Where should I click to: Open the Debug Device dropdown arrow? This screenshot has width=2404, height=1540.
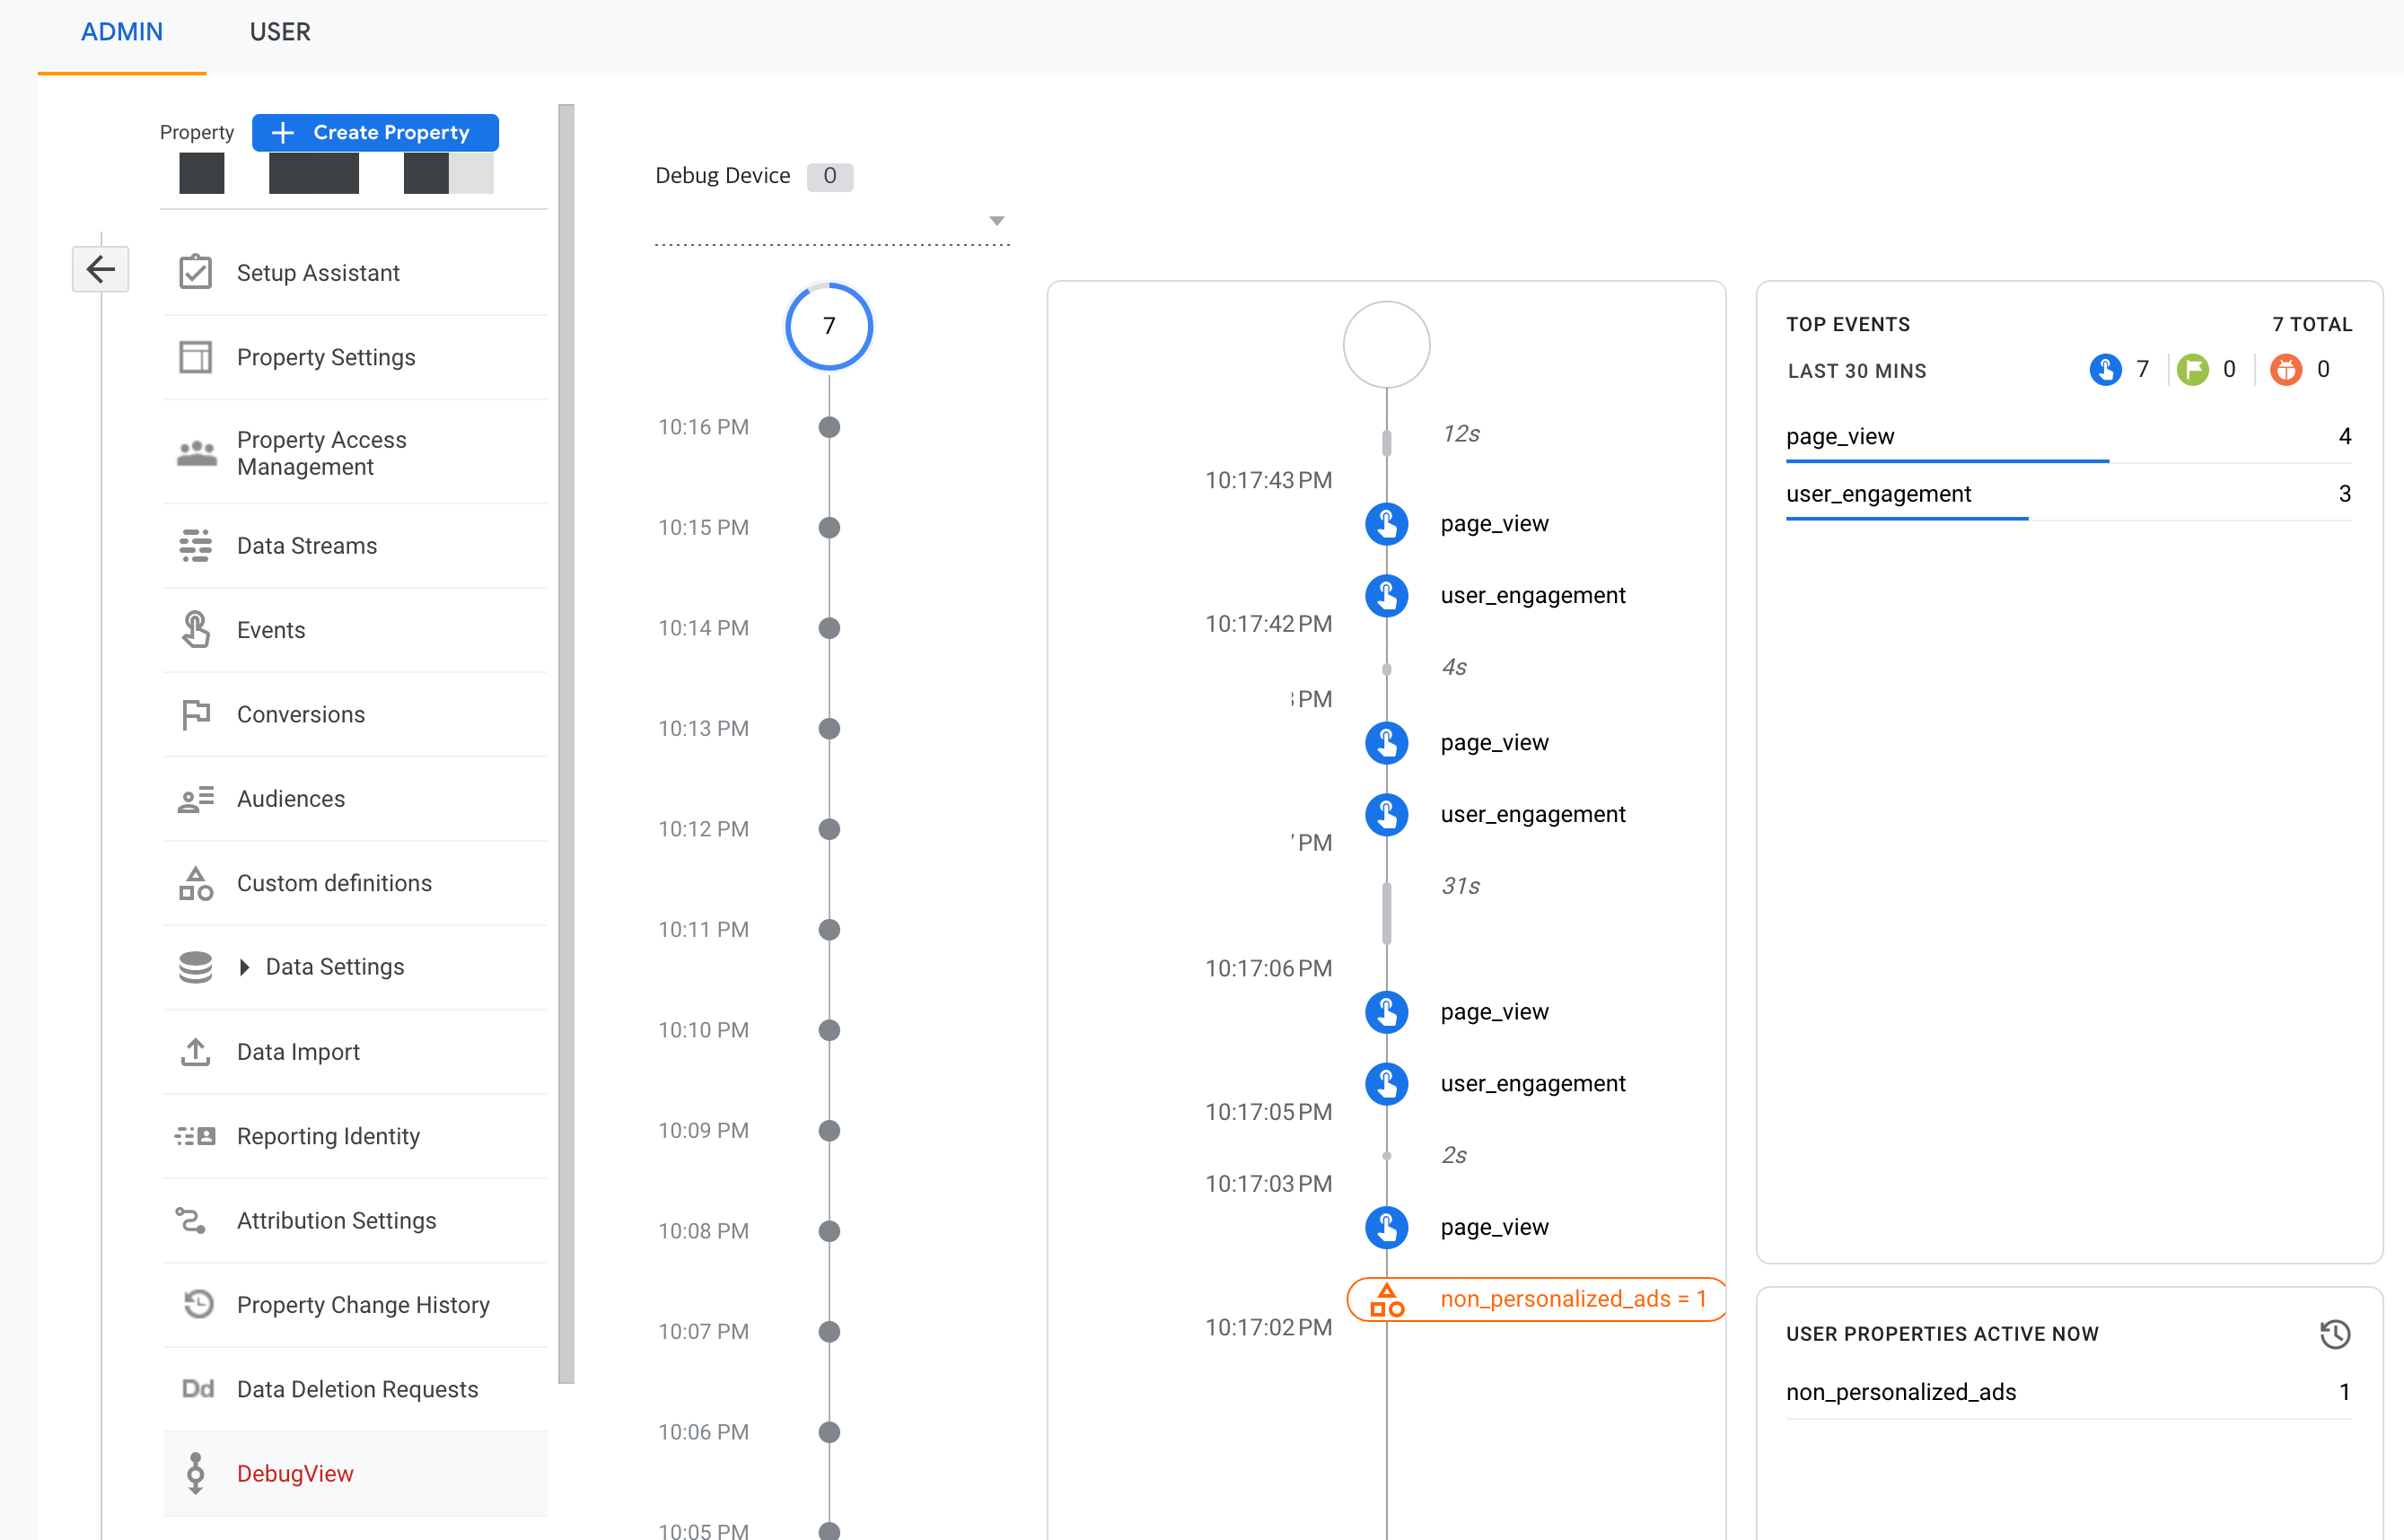pos(996,221)
